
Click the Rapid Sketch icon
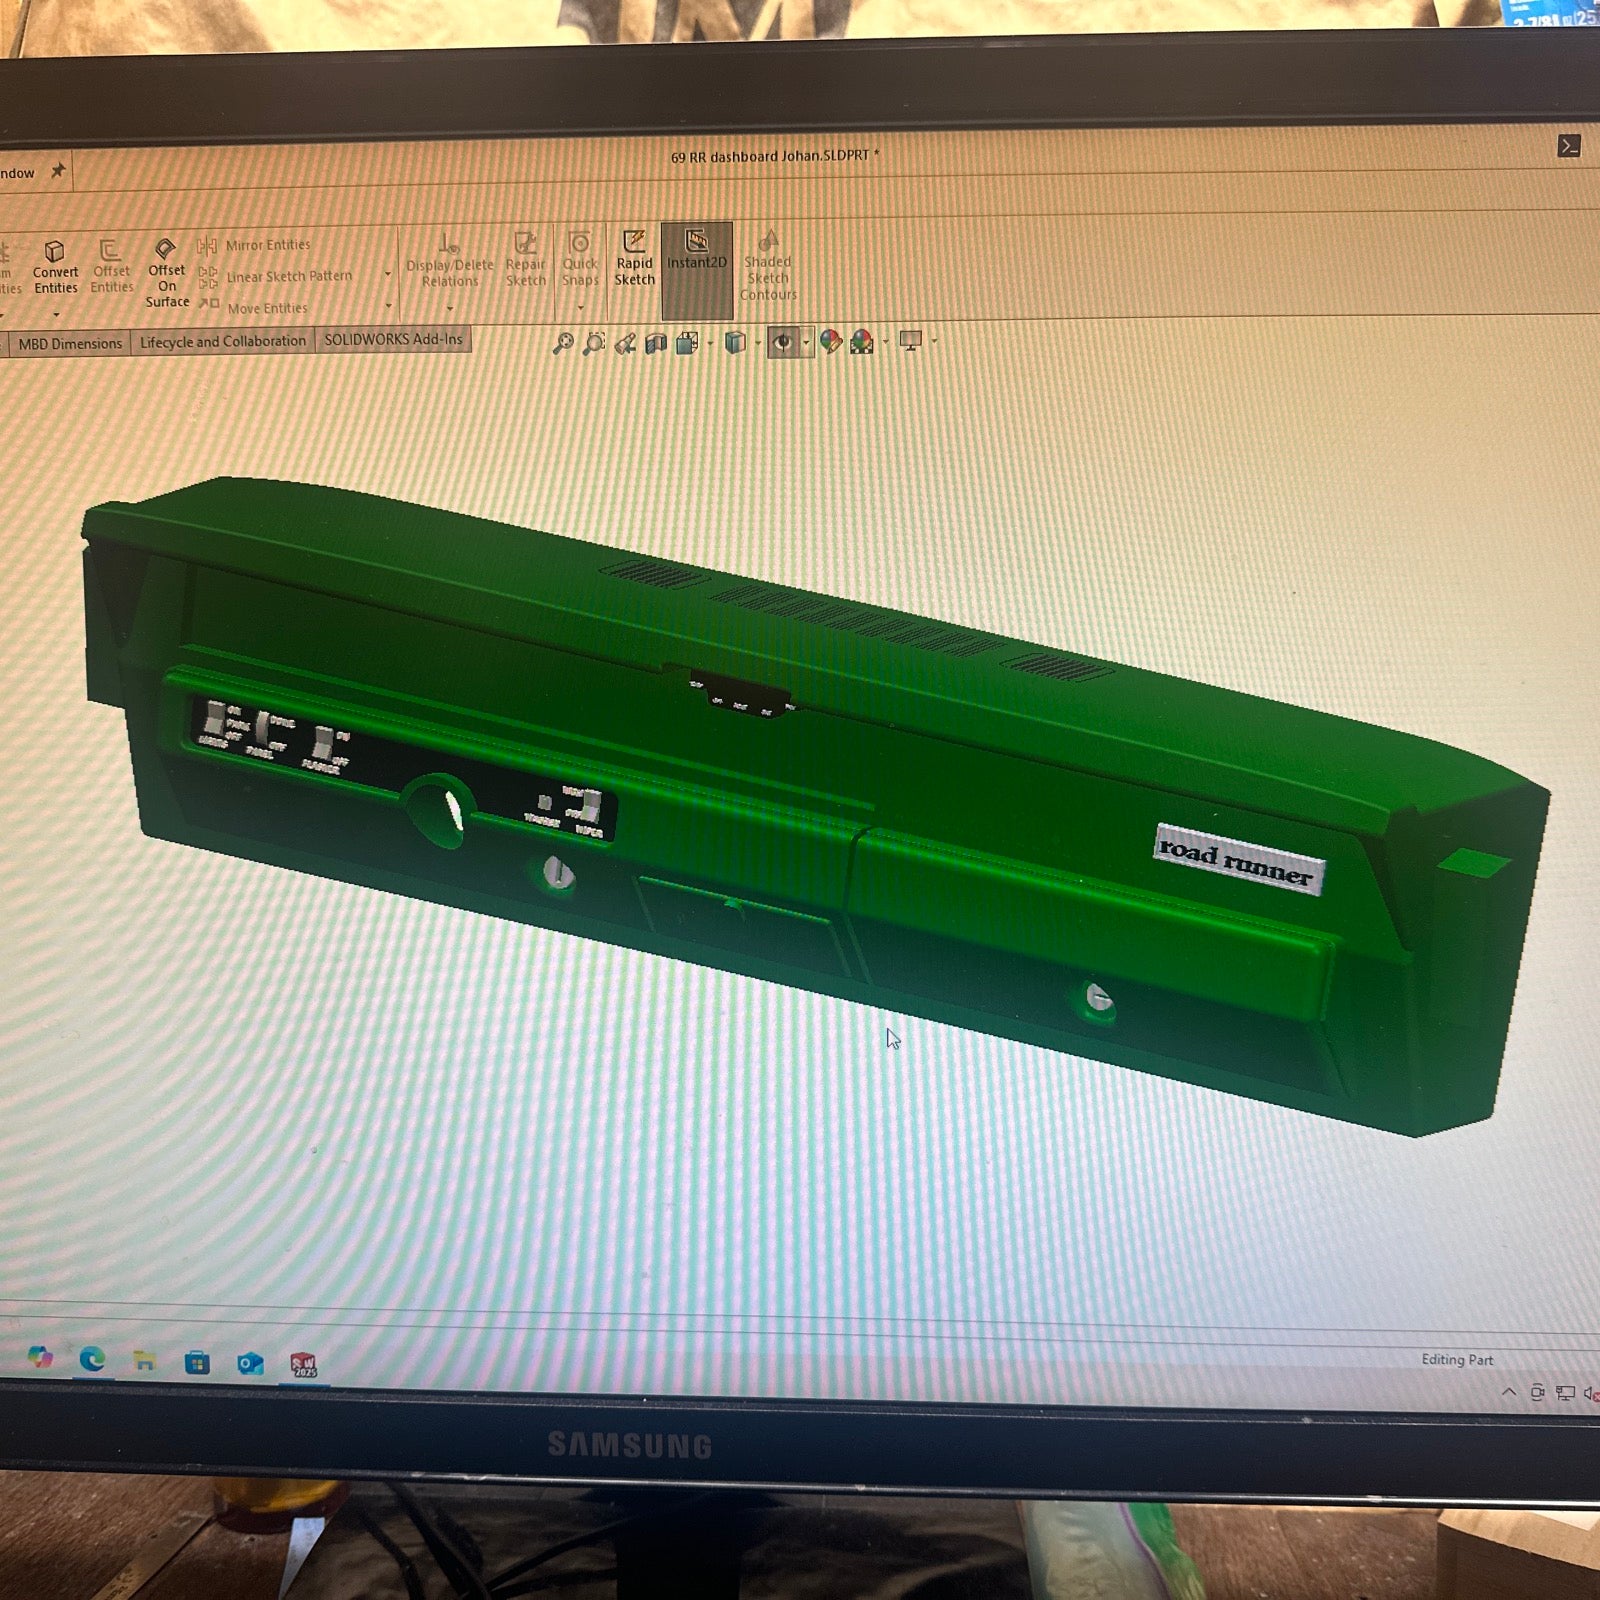point(634,258)
